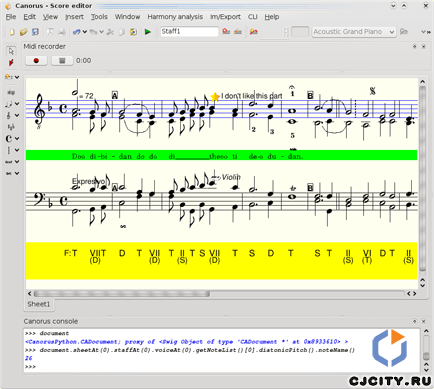Click the undo arrow icon
This screenshot has height=389, width=434.
[77, 32]
